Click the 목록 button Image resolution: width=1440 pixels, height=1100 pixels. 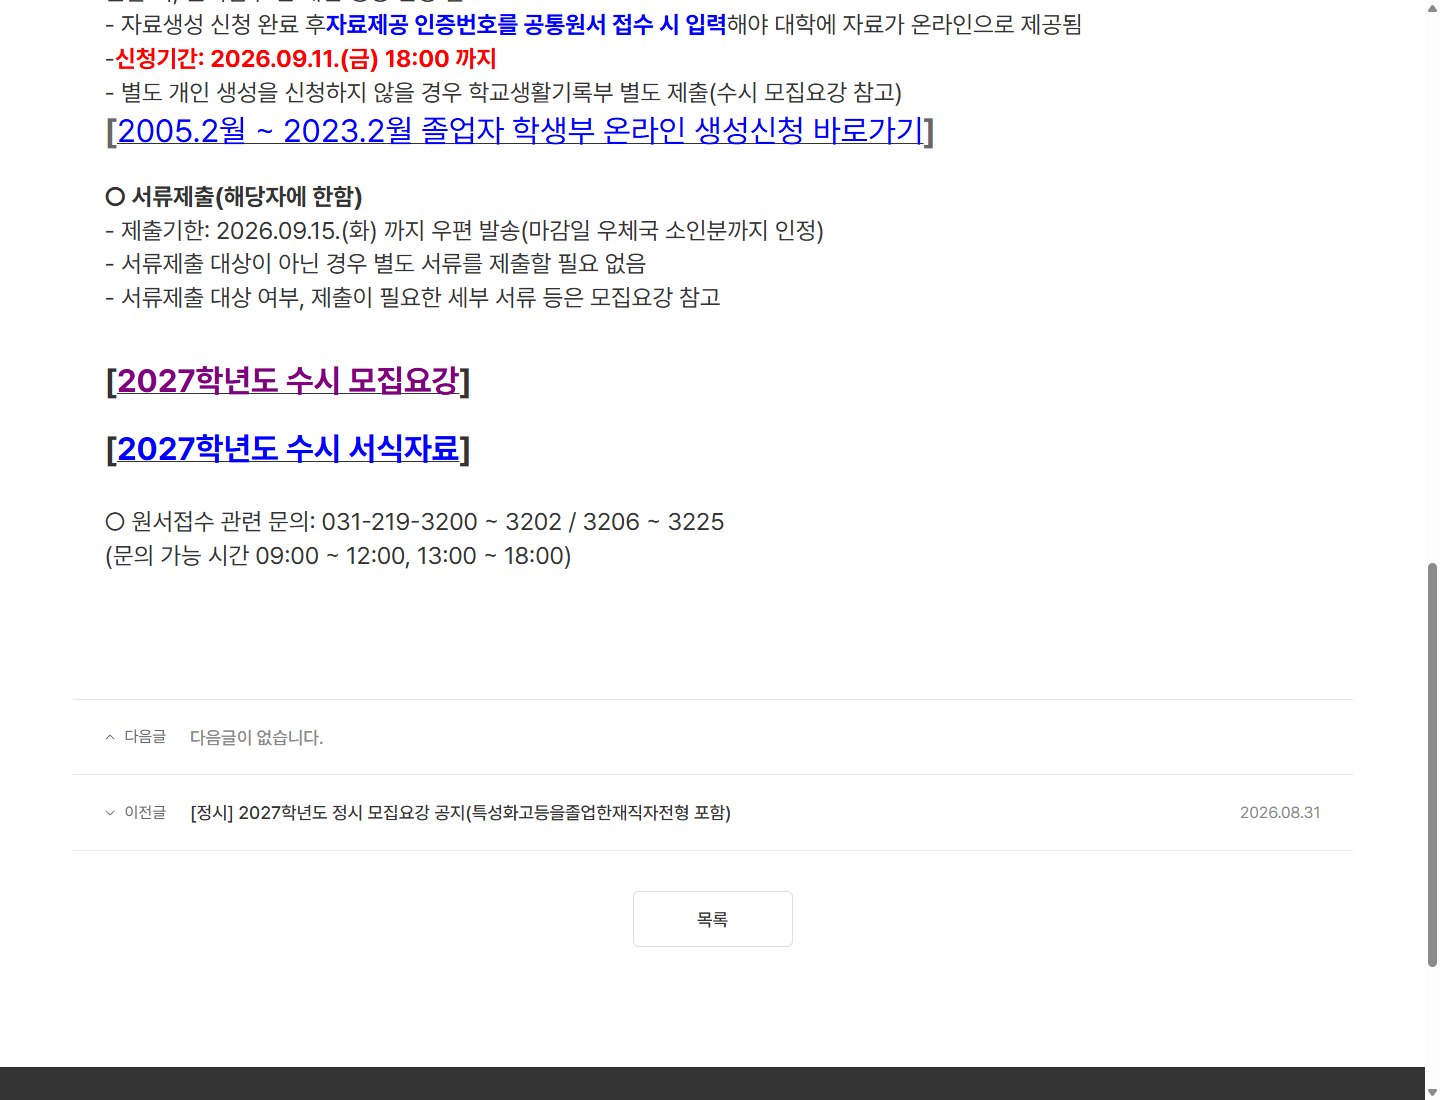(713, 919)
